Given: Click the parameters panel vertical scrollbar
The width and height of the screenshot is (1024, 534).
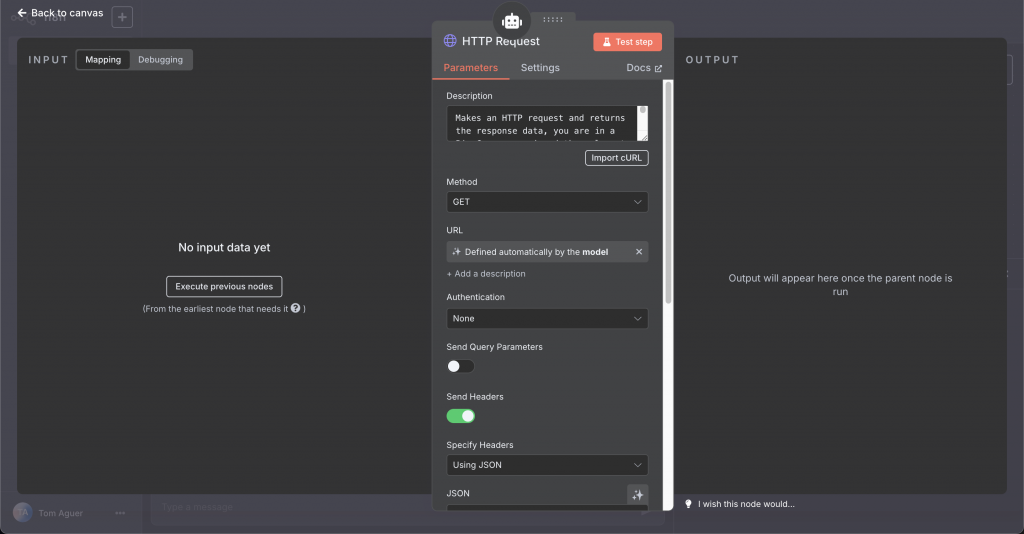Looking at the screenshot, I should coord(668,190).
